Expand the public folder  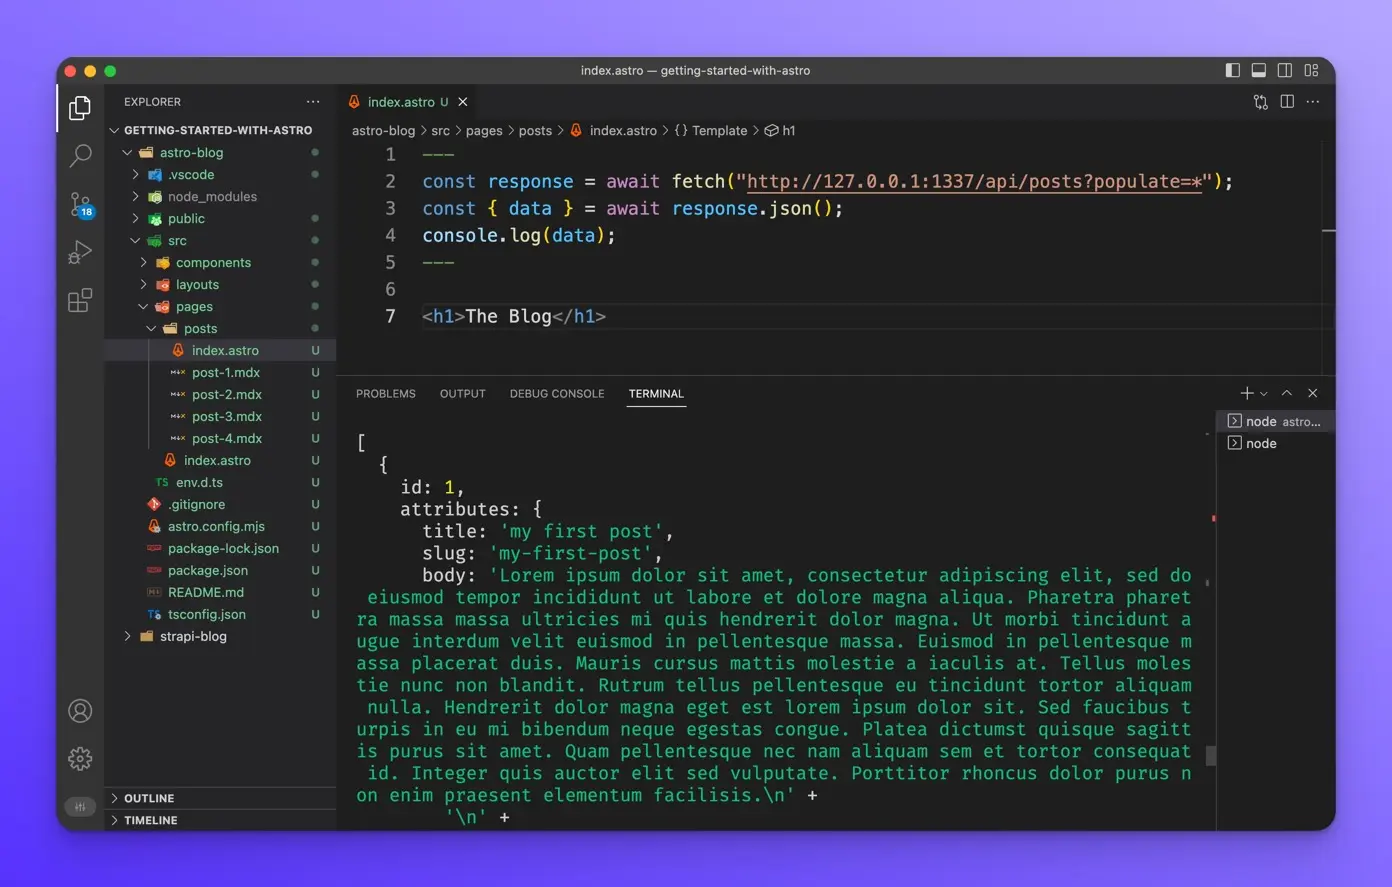click(x=186, y=219)
